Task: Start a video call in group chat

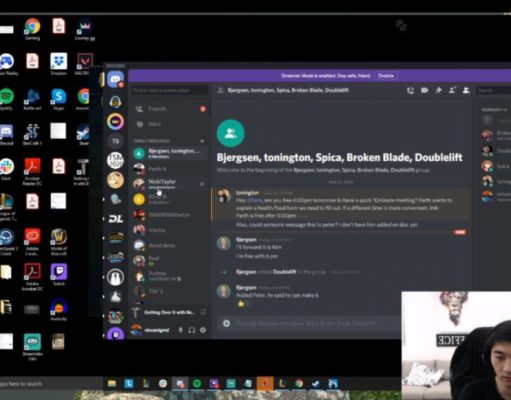Action: (424, 90)
